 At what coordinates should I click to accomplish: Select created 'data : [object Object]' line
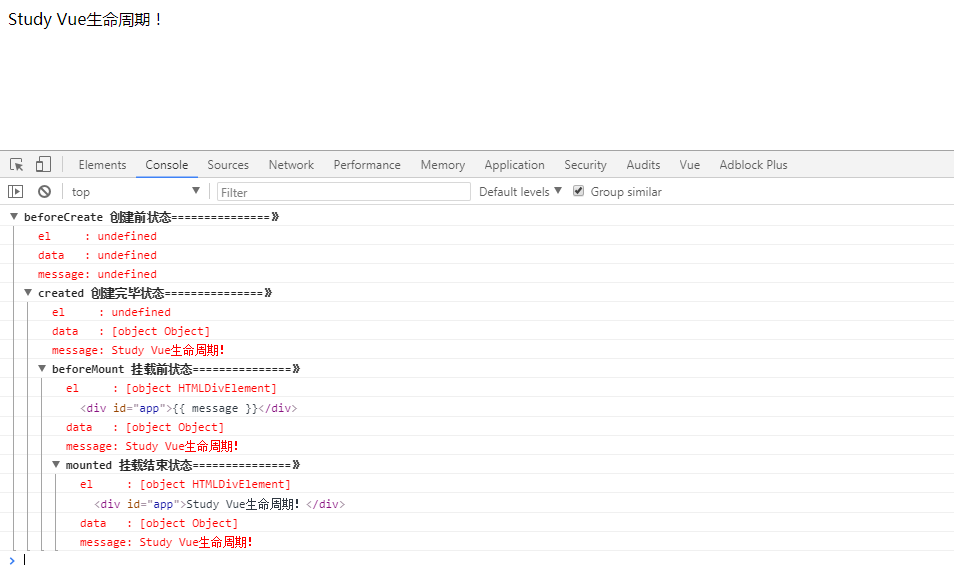(x=131, y=331)
